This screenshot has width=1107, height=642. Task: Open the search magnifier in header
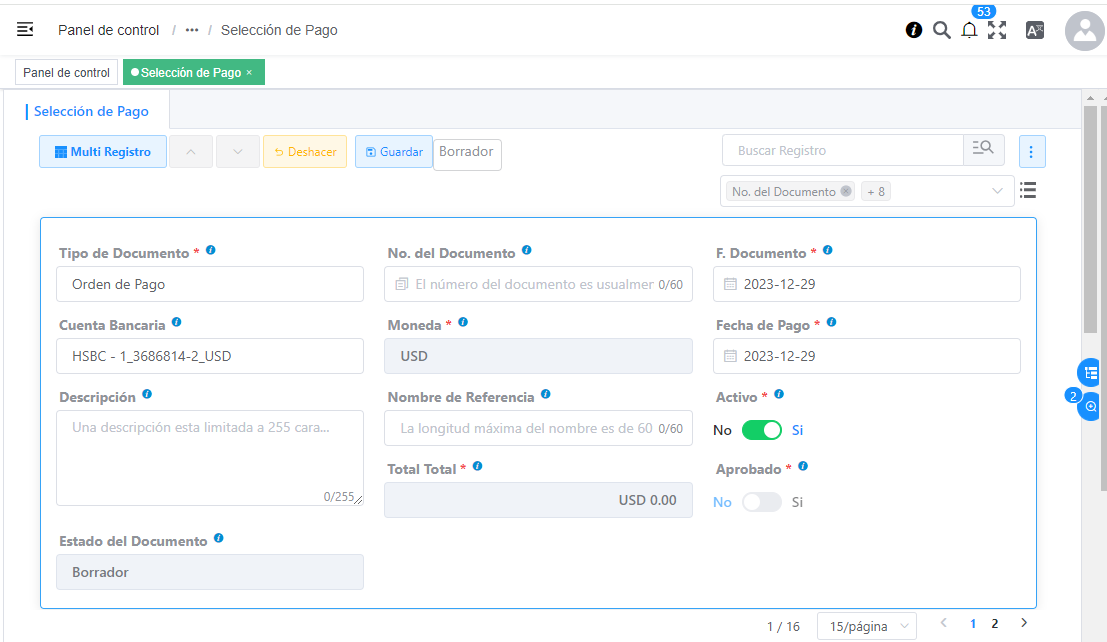[x=941, y=30]
